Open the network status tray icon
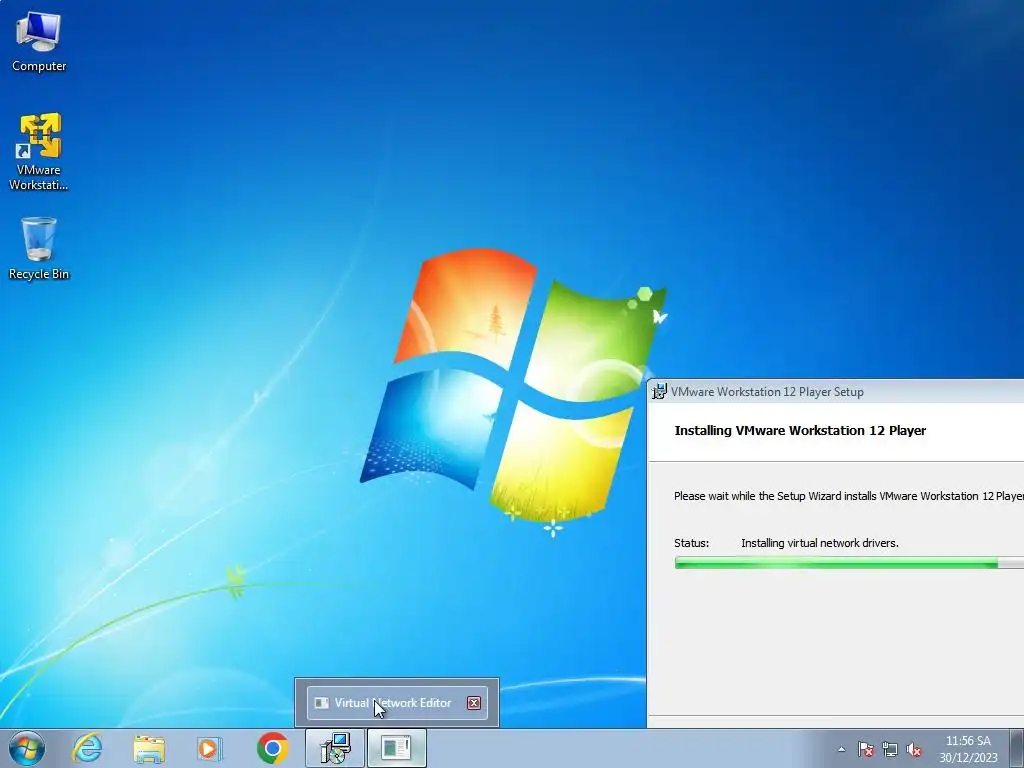This screenshot has height=768, width=1024. pyautogui.click(x=889, y=750)
